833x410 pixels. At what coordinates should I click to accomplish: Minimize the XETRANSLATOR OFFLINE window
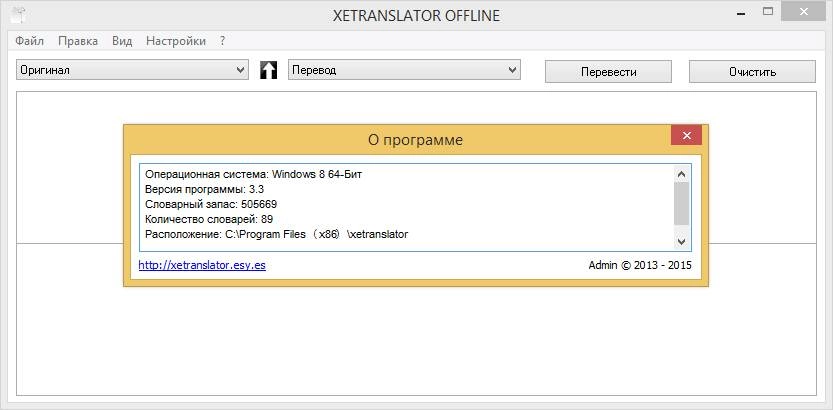(741, 12)
